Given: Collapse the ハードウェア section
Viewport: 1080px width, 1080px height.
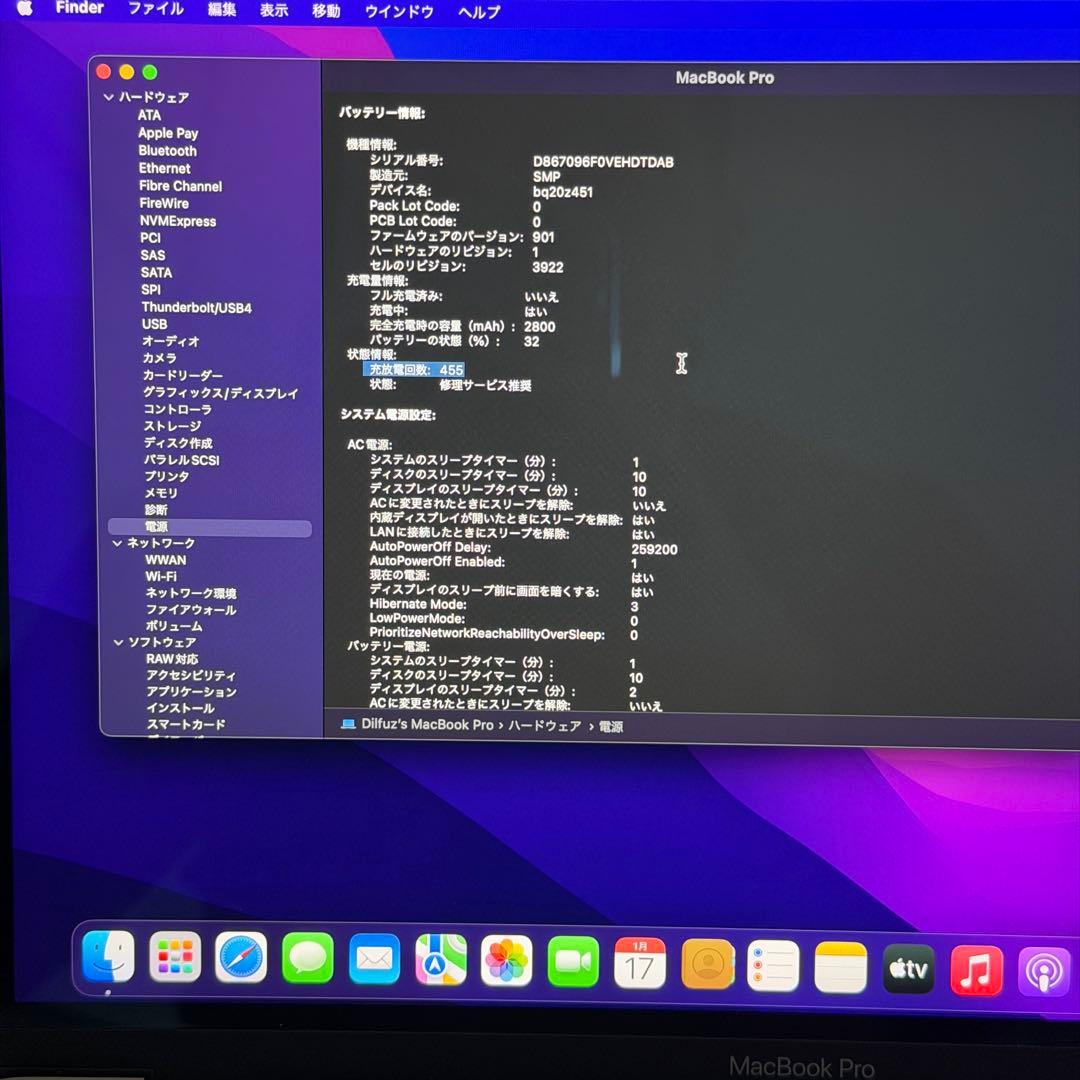Looking at the screenshot, I should pyautogui.click(x=108, y=97).
